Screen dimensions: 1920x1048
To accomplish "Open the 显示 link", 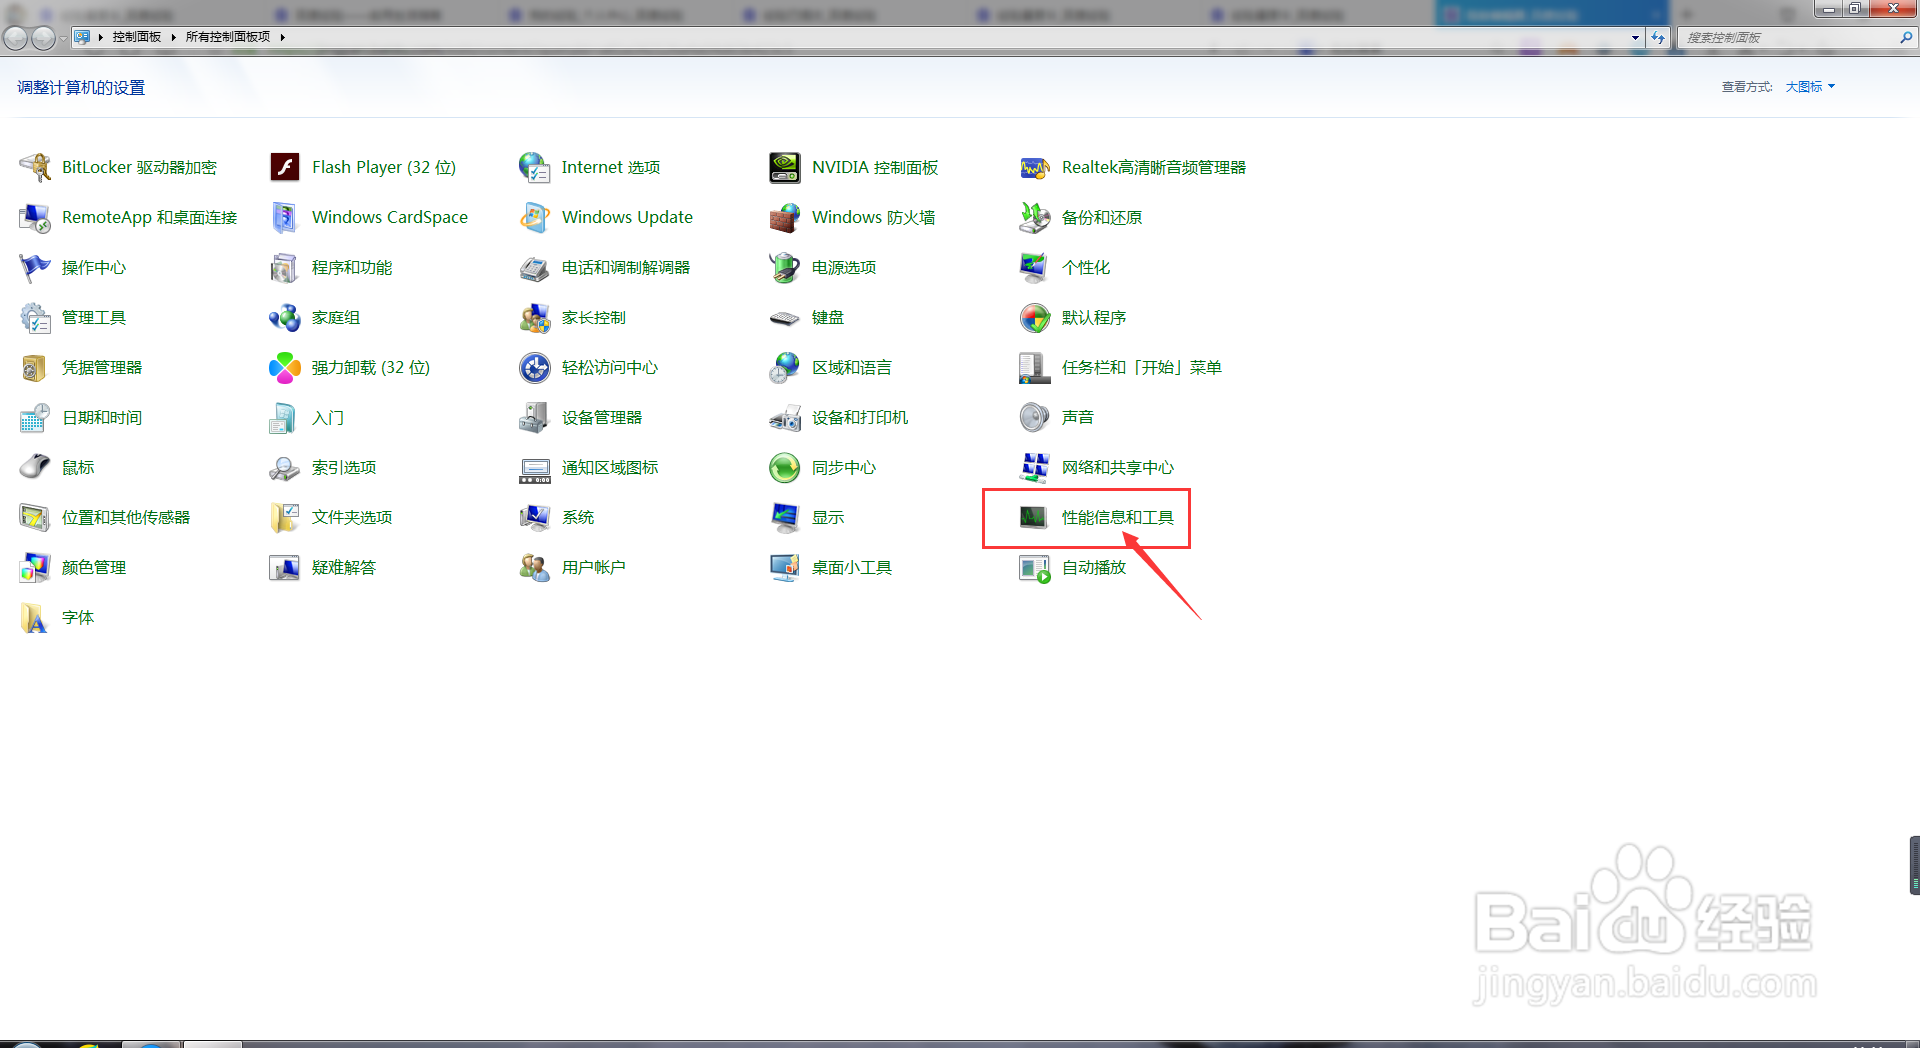I will tap(828, 517).
